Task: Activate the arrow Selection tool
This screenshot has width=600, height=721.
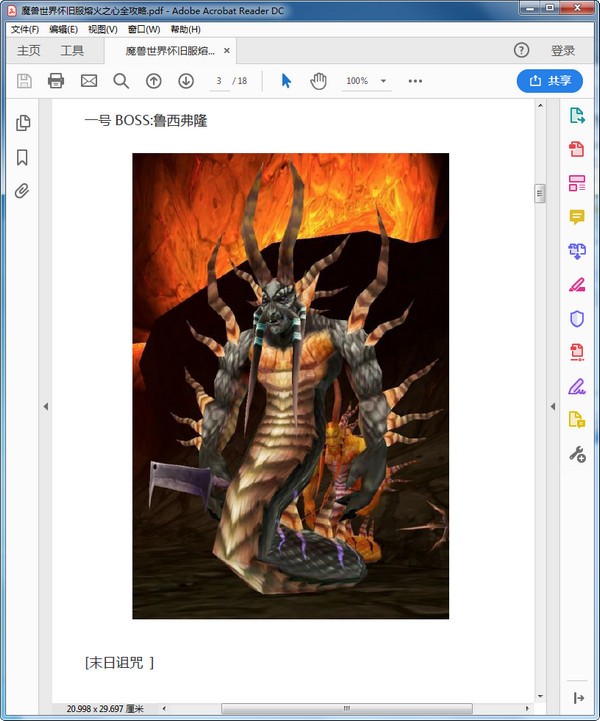Action: click(x=286, y=81)
